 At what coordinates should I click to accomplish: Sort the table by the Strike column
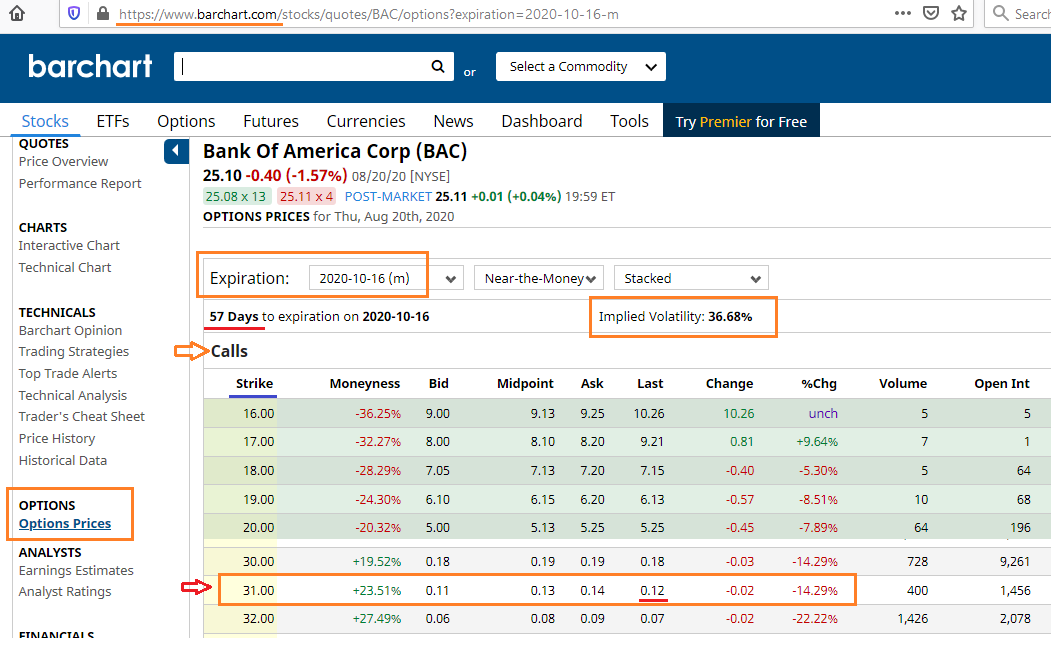[253, 383]
